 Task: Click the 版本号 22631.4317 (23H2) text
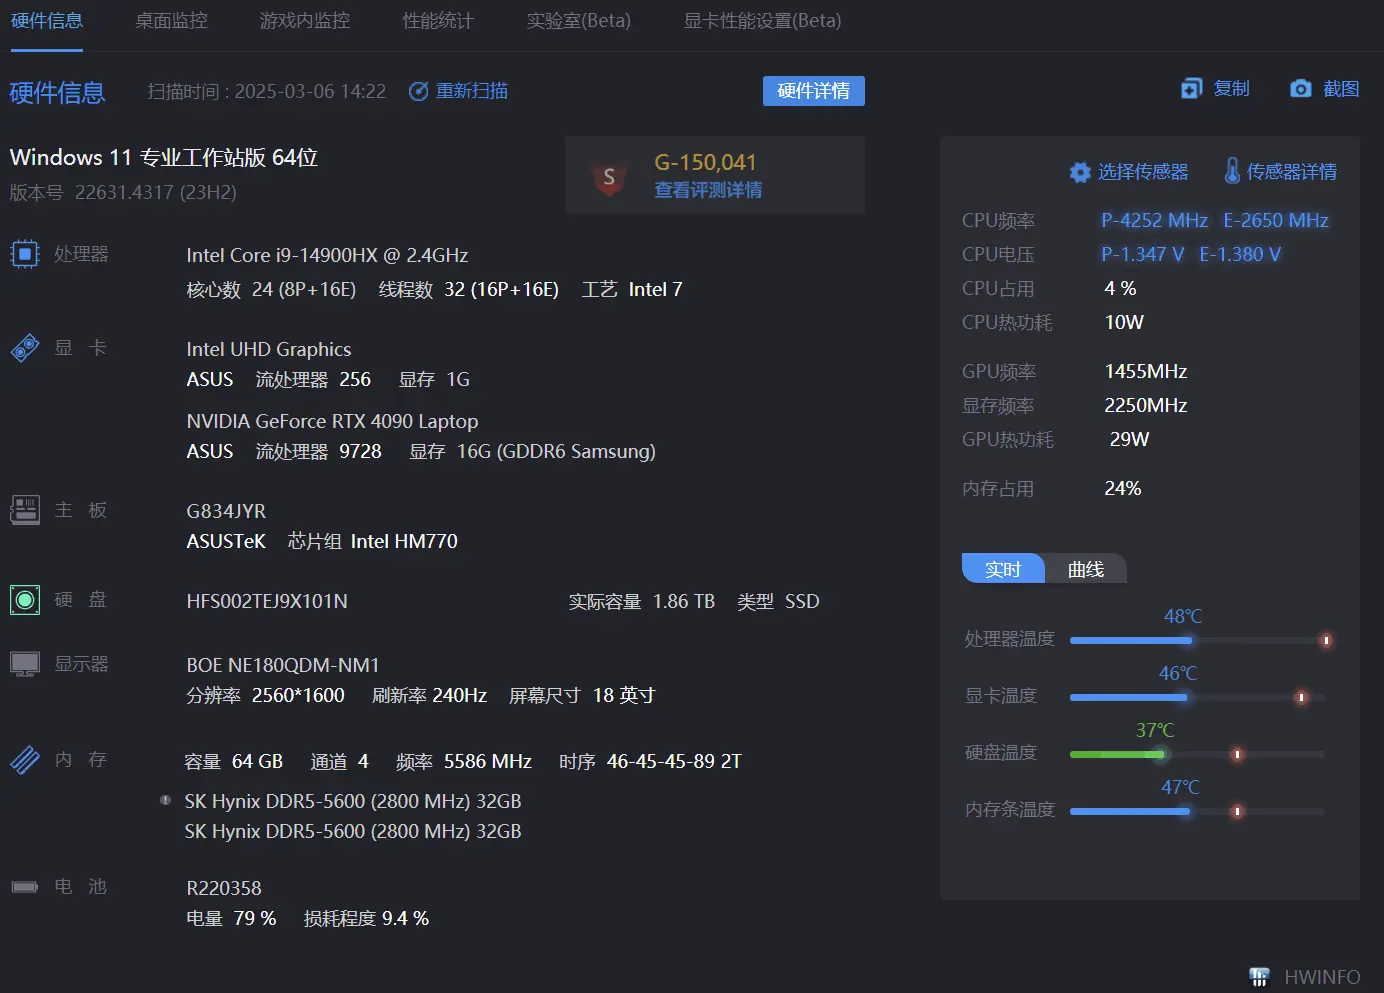(123, 192)
